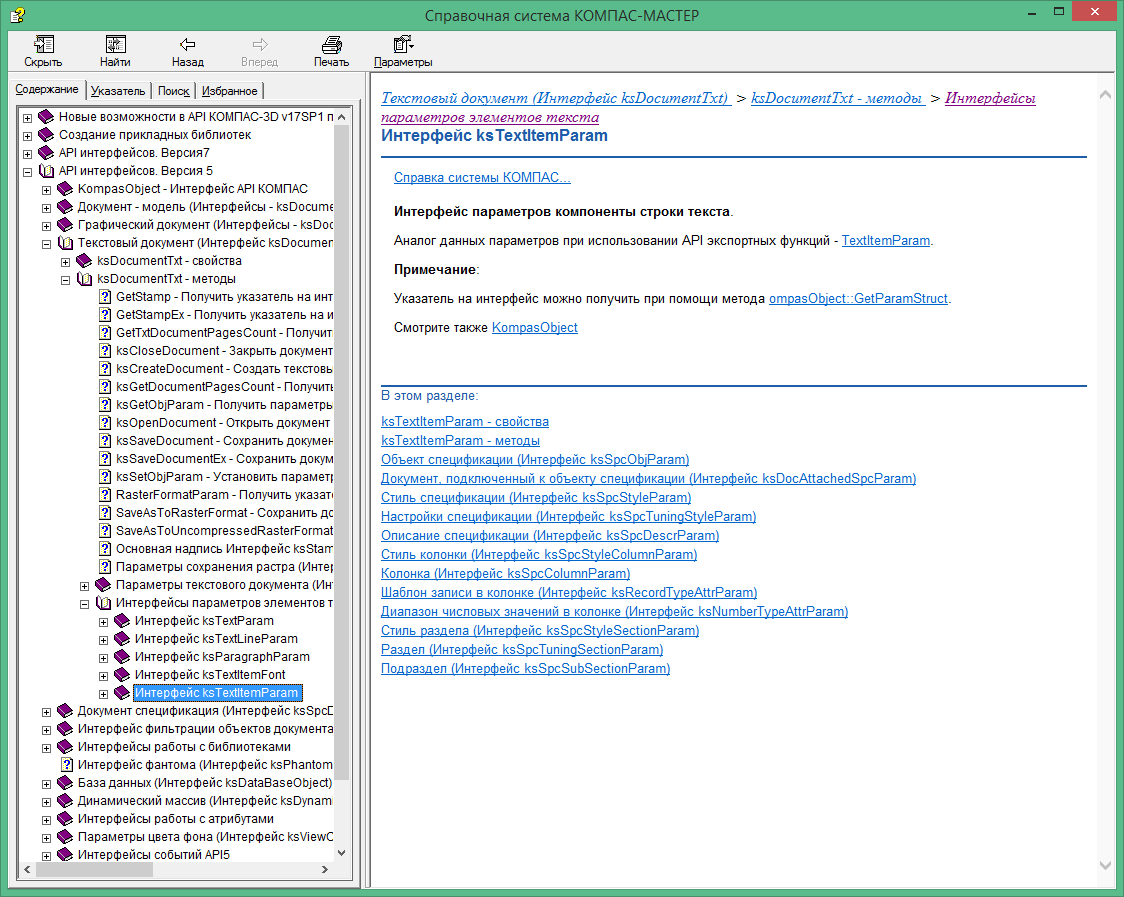
Task: Open Раздел (ksSpcTuningSectionParam) link
Action: (x=522, y=650)
